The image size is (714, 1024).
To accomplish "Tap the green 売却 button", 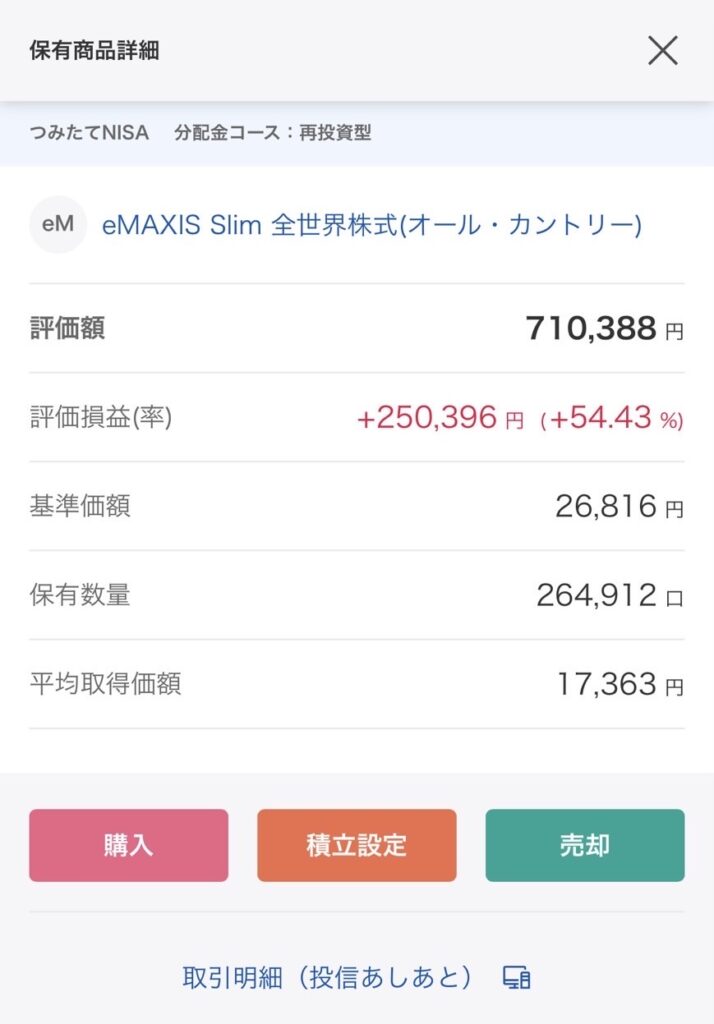I will click(585, 845).
